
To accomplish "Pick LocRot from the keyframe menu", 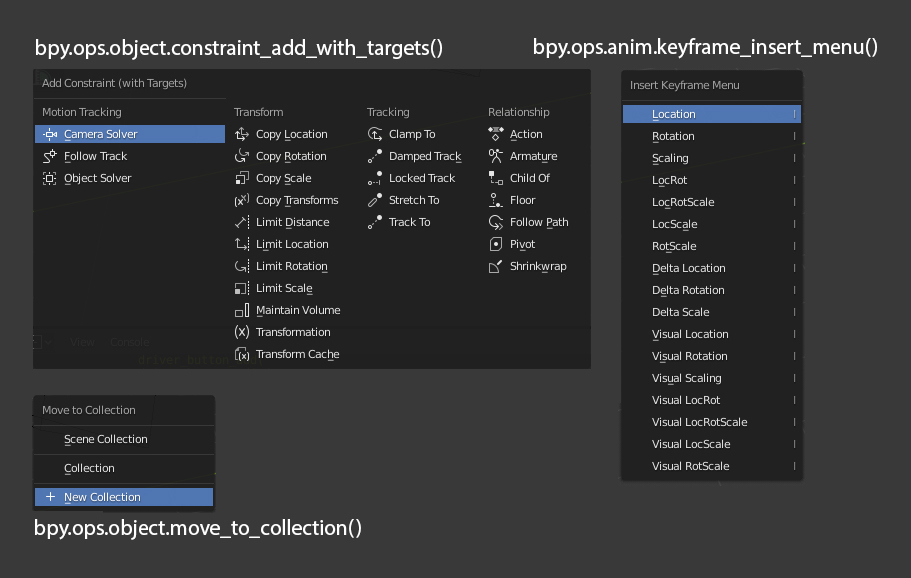I will pos(712,180).
